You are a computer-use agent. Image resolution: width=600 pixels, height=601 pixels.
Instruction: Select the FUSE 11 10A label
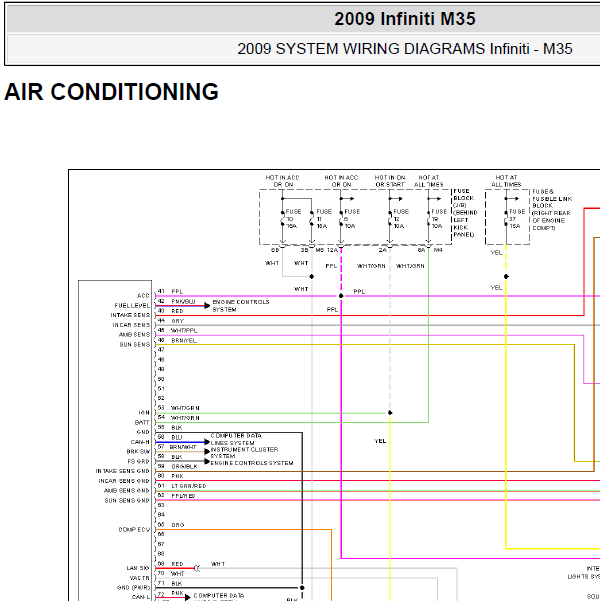pos(324,219)
